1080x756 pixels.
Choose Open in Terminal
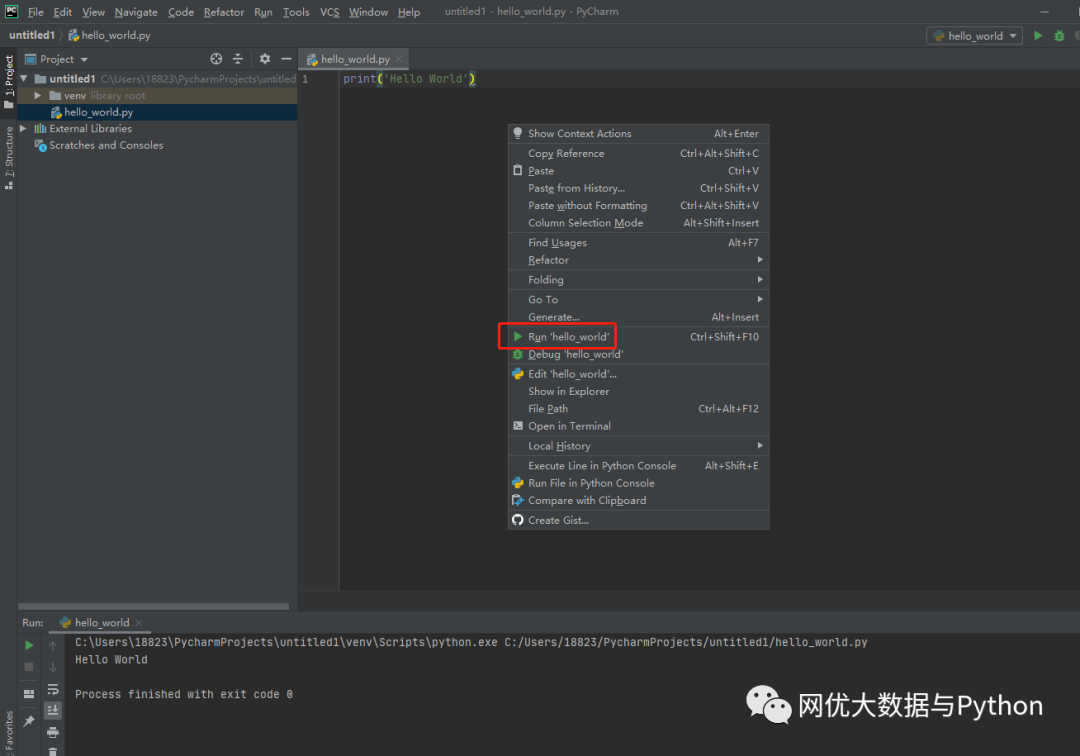pyautogui.click(x=638, y=426)
